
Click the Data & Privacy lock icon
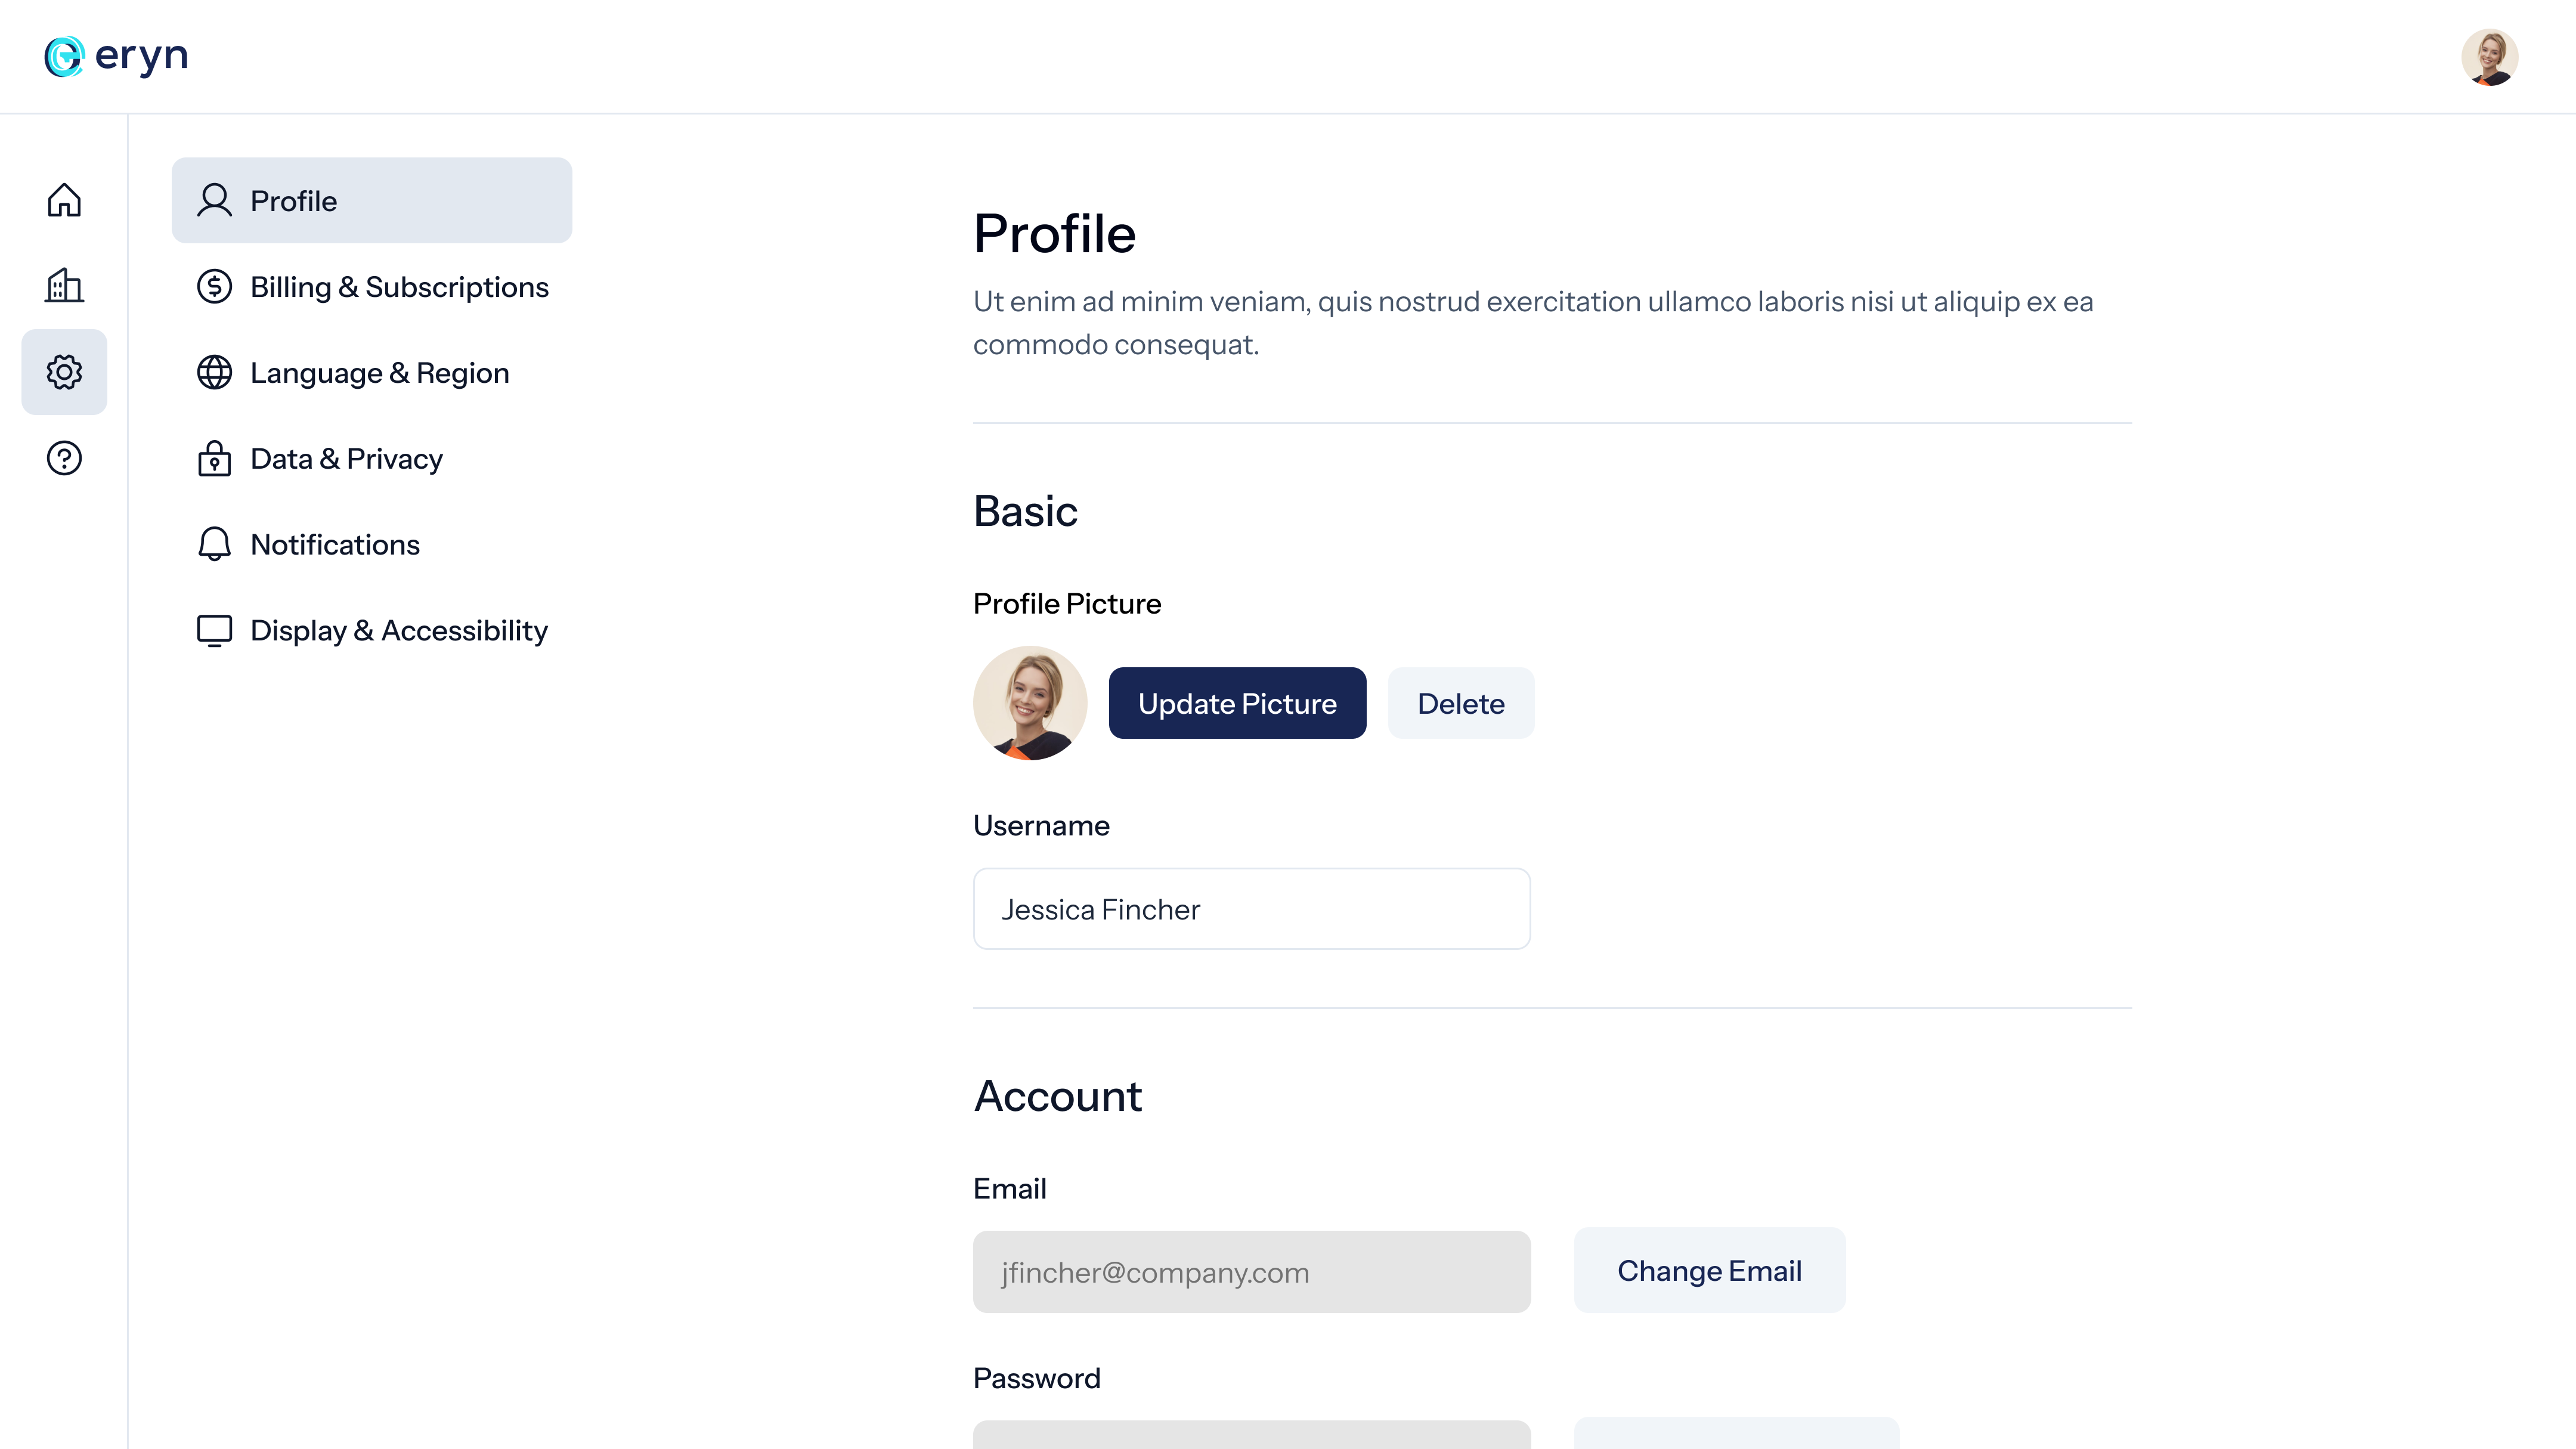pyautogui.click(x=214, y=459)
